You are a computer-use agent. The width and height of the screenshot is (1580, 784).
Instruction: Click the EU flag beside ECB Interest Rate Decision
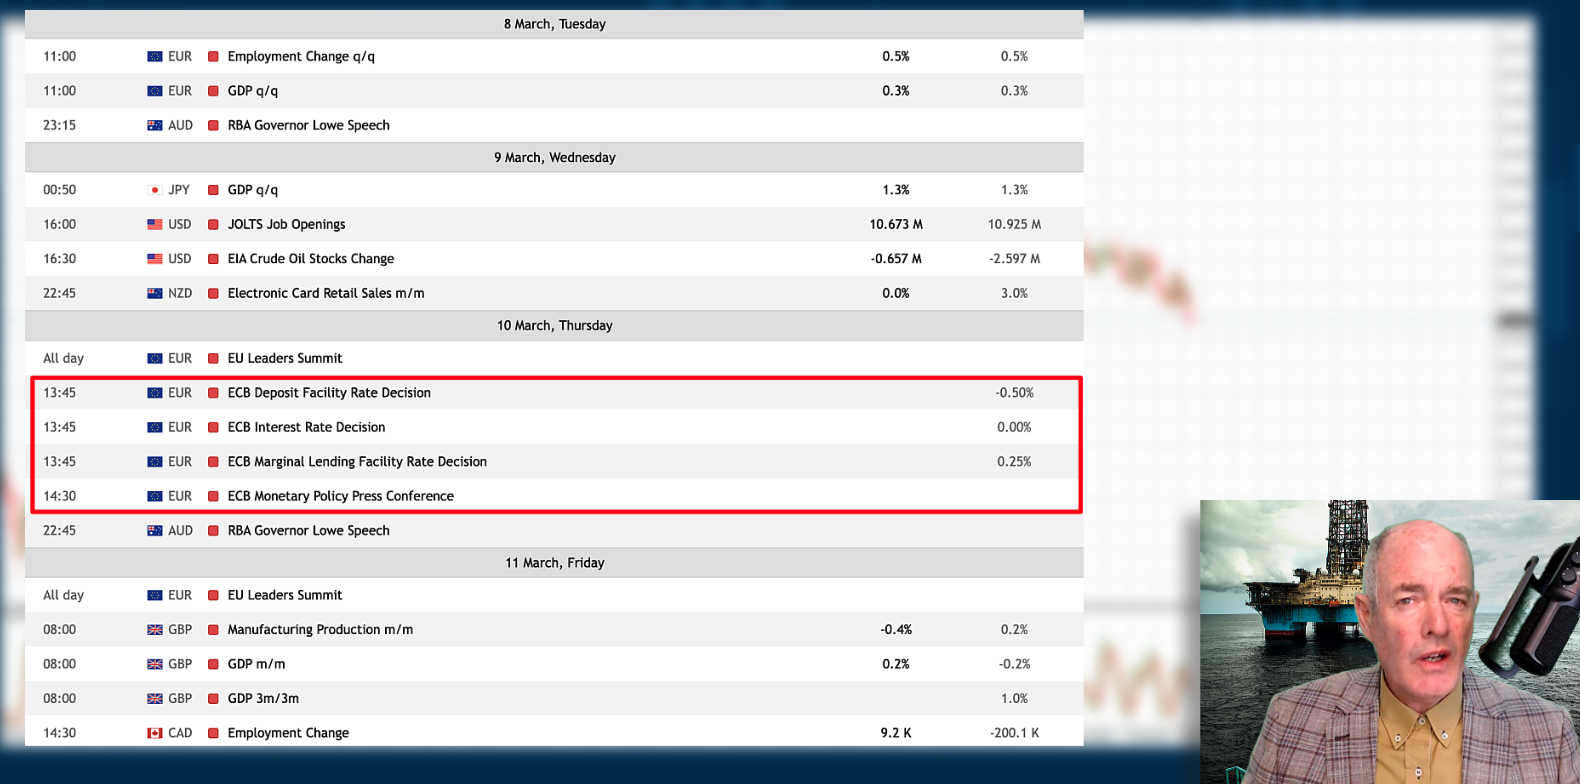[x=155, y=428]
